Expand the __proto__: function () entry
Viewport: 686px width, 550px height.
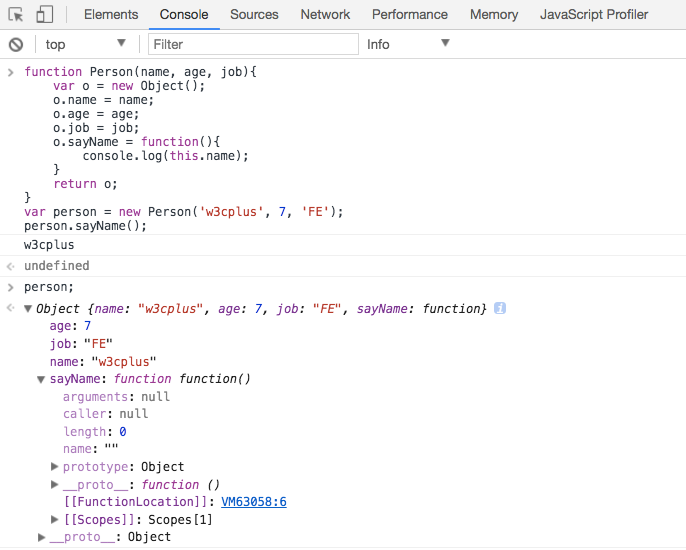pyautogui.click(x=55, y=484)
